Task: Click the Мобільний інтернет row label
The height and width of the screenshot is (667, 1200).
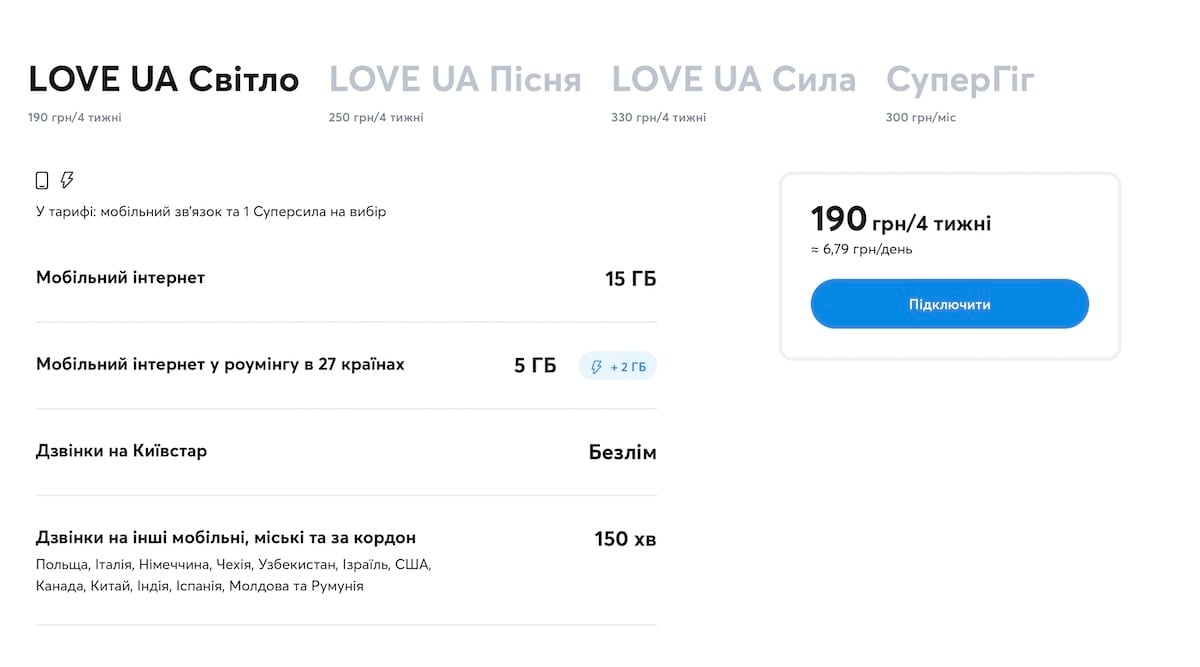Action: point(120,278)
